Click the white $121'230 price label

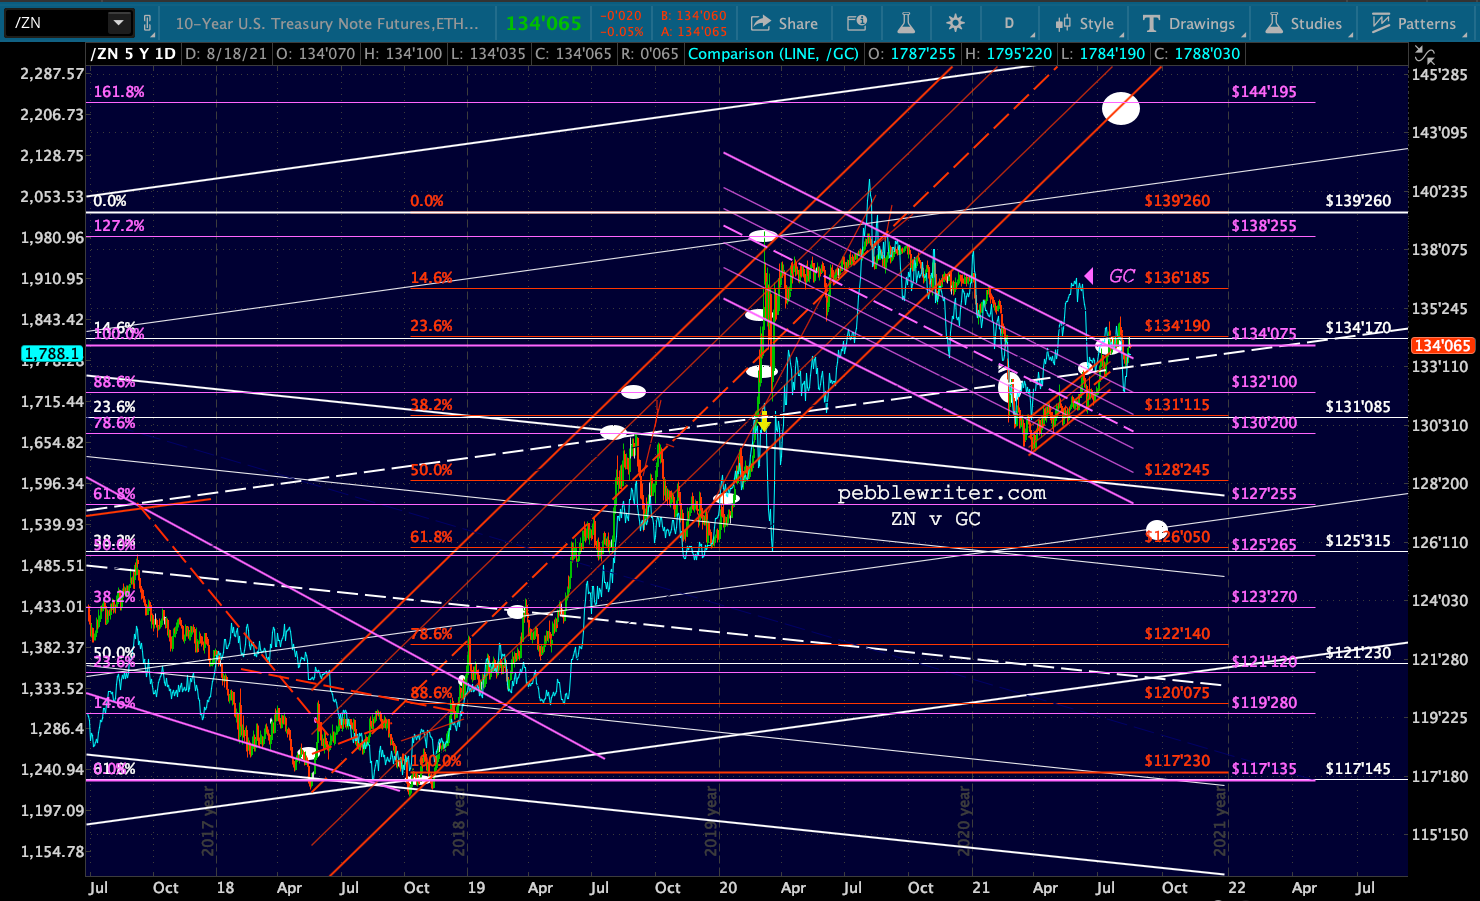tap(1358, 653)
